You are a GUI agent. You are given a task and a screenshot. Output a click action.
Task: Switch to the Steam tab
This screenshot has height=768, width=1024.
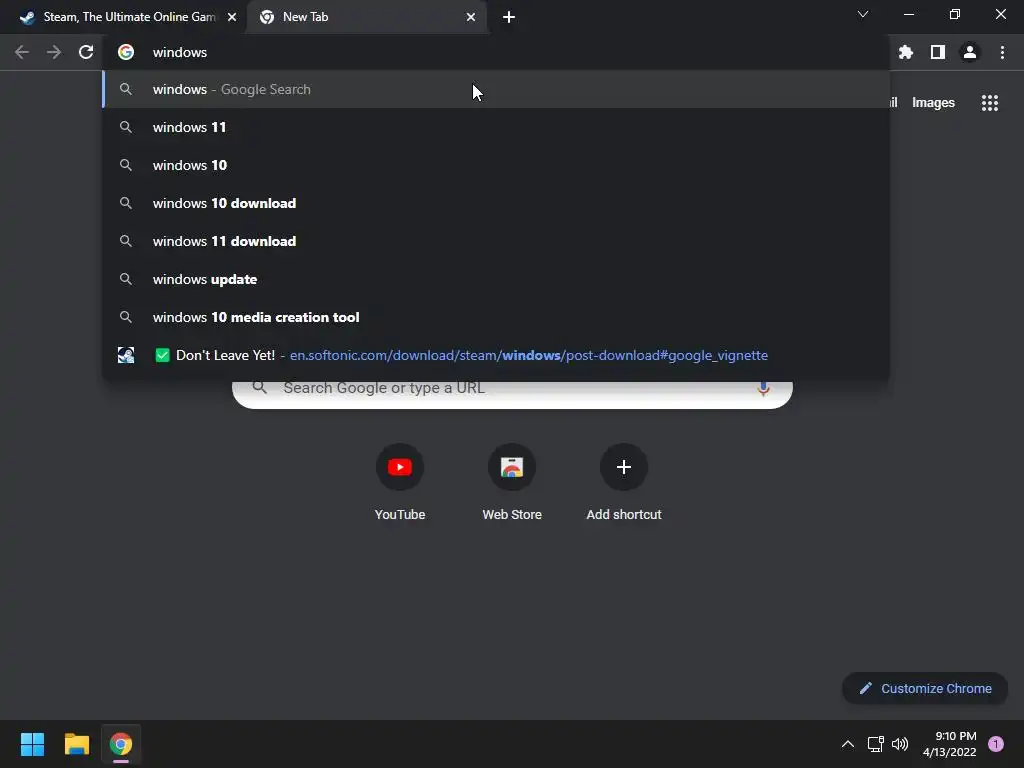coord(123,17)
